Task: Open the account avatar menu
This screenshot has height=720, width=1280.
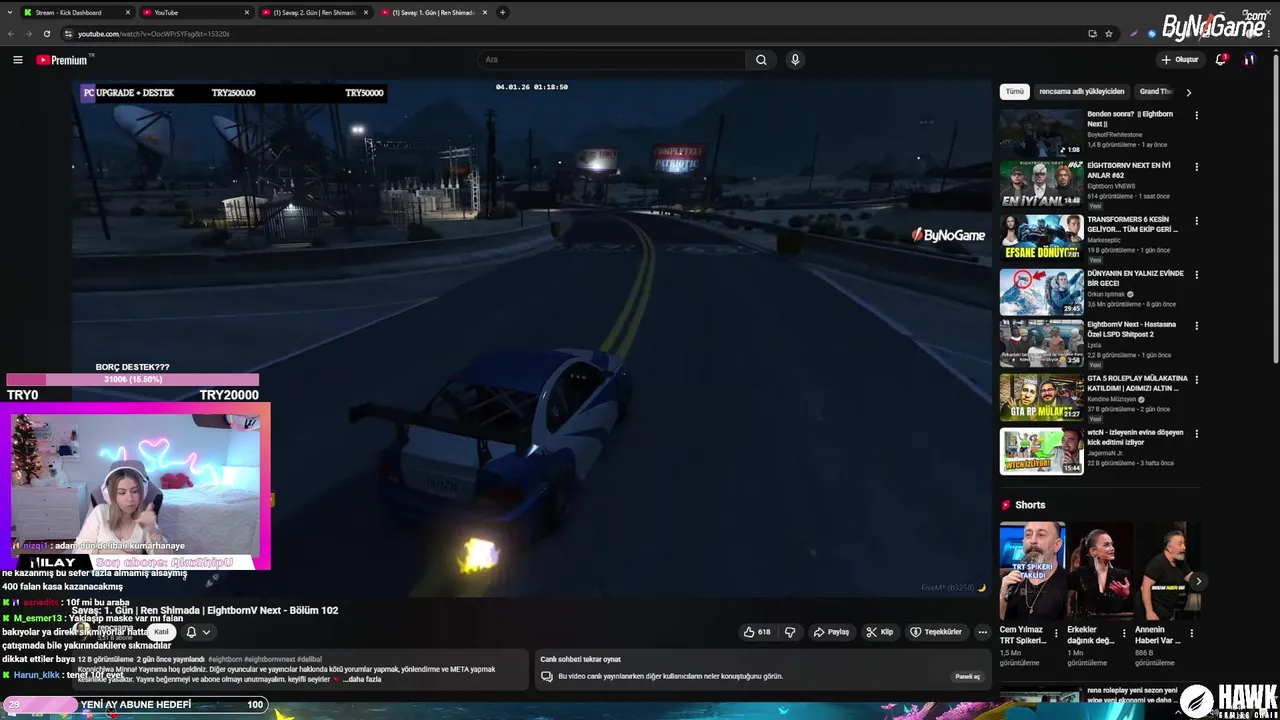Action: 1249,60
